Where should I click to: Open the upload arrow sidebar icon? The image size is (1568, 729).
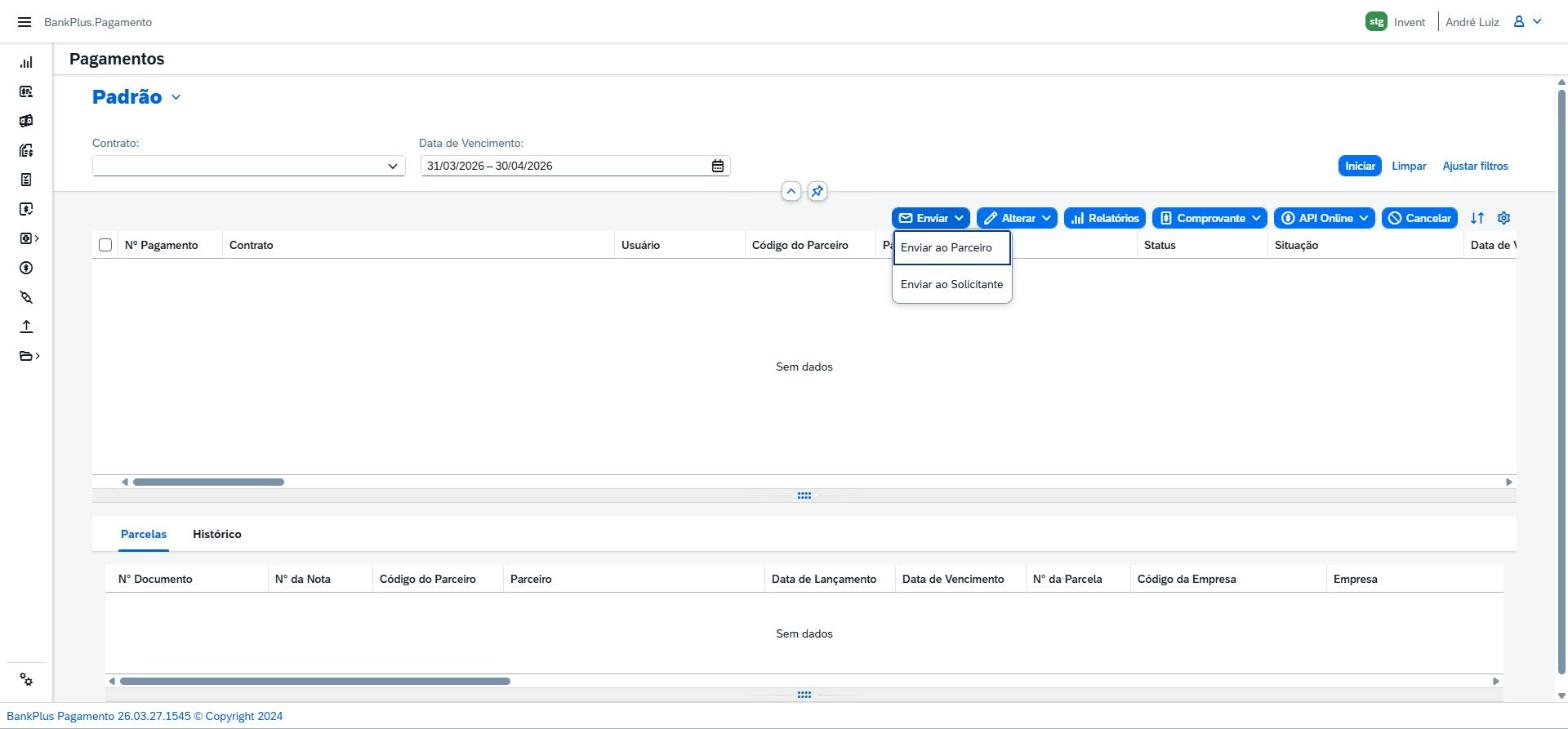(x=26, y=327)
